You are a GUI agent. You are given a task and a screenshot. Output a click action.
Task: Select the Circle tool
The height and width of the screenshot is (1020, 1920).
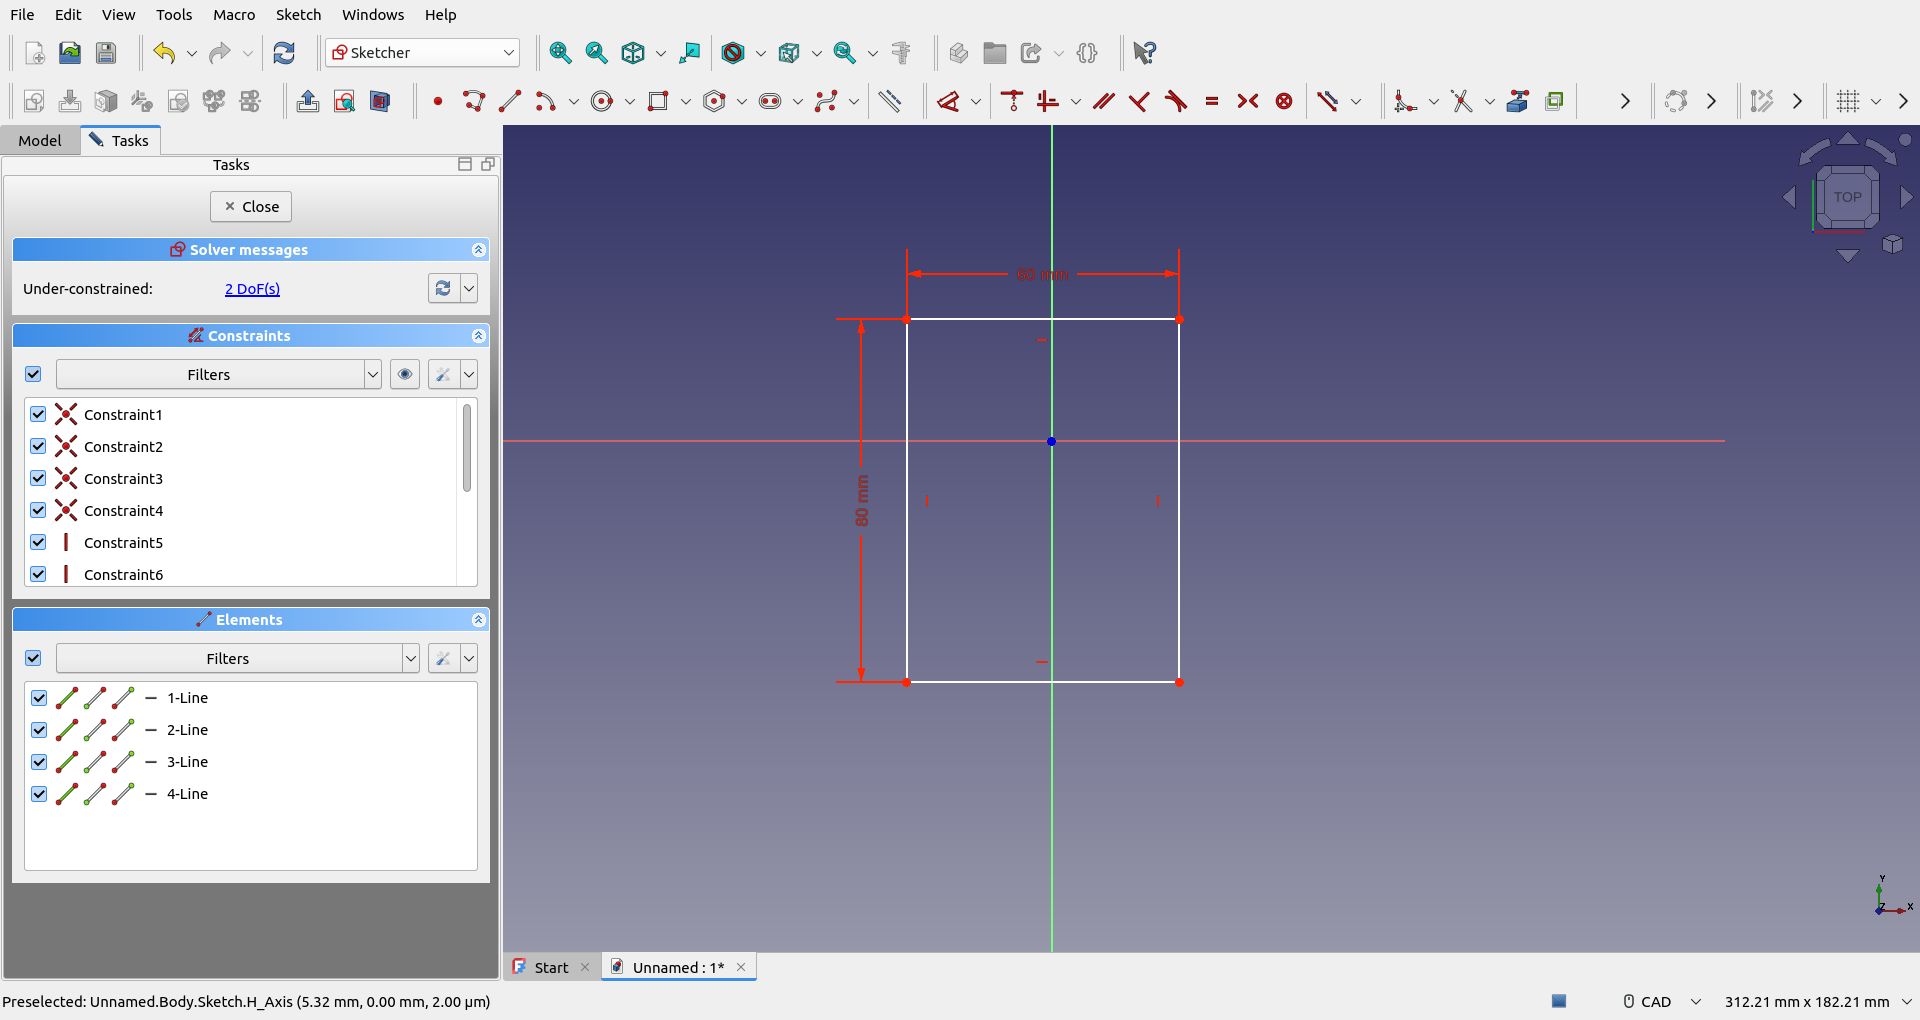point(602,101)
